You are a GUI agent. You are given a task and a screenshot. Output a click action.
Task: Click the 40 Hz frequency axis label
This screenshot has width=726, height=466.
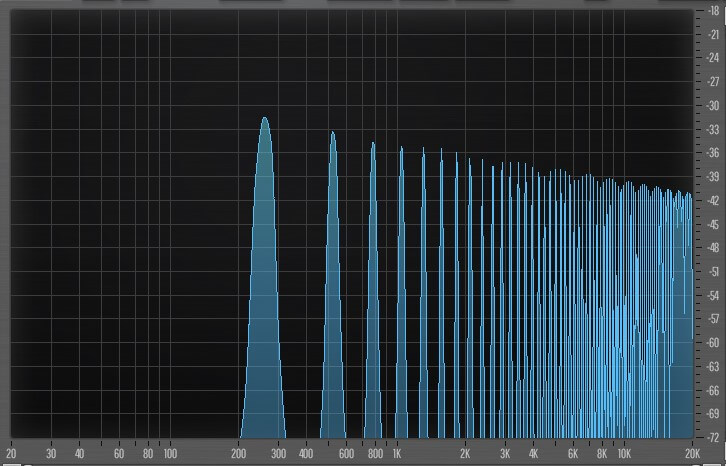(x=79, y=453)
